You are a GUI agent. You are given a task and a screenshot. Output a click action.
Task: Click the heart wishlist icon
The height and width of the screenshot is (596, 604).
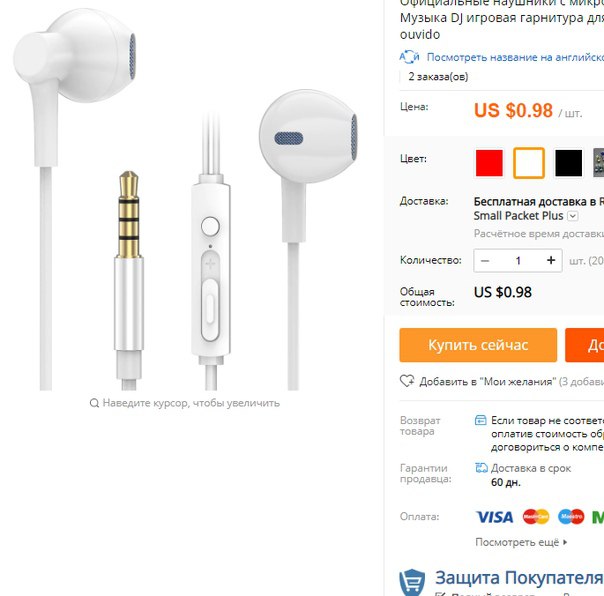[x=407, y=381]
